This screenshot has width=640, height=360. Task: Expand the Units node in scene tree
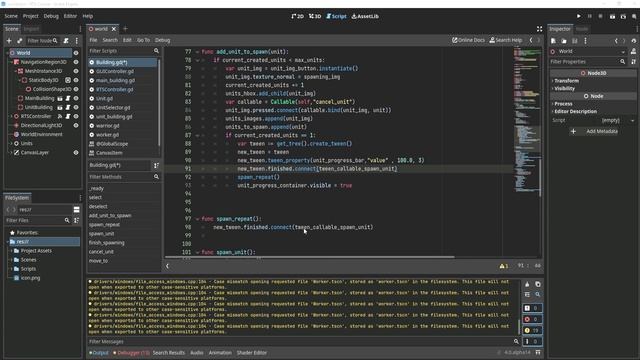point(11,144)
